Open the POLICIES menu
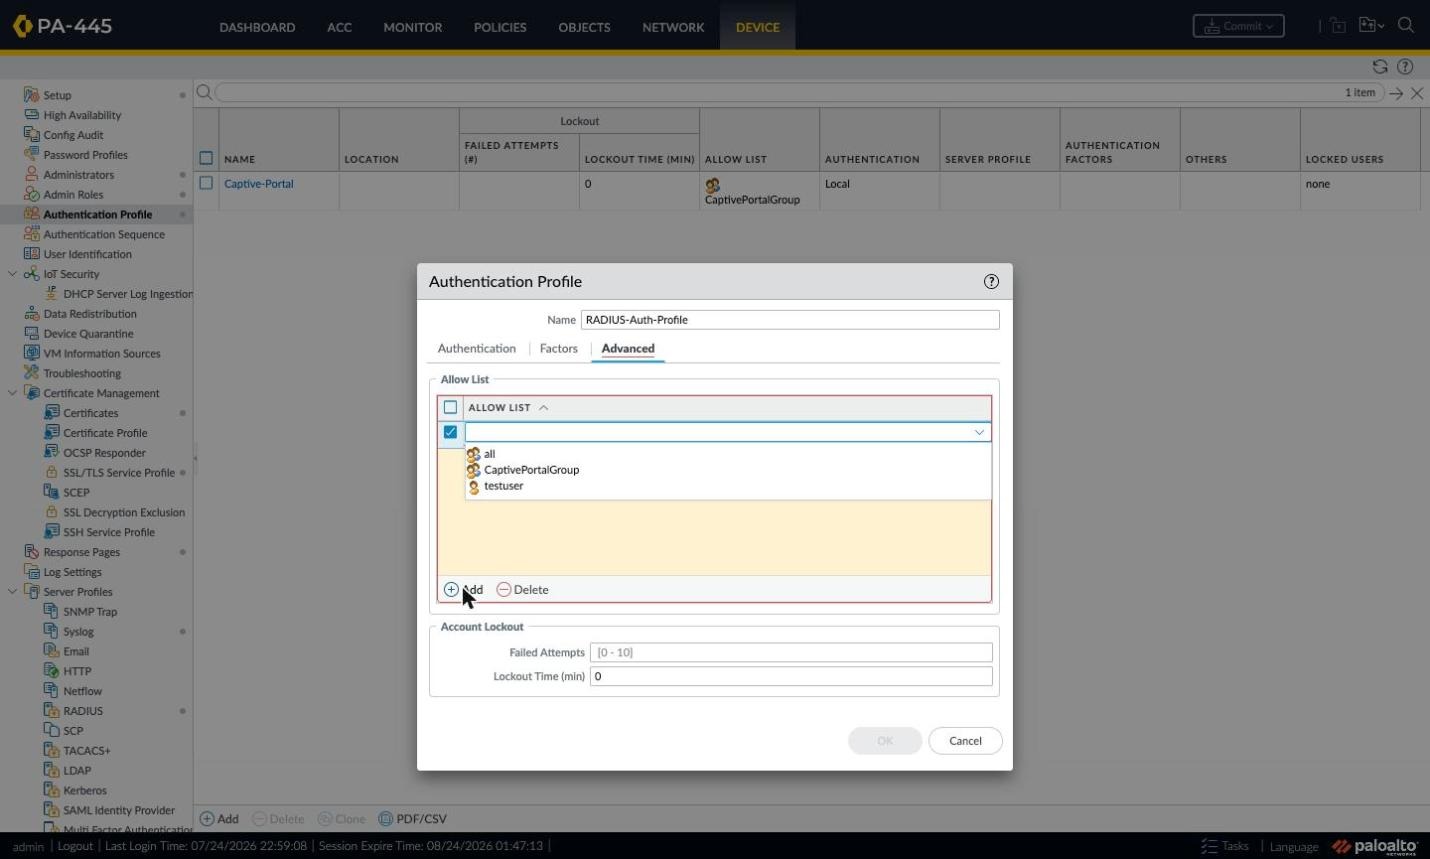1430x859 pixels. (500, 27)
